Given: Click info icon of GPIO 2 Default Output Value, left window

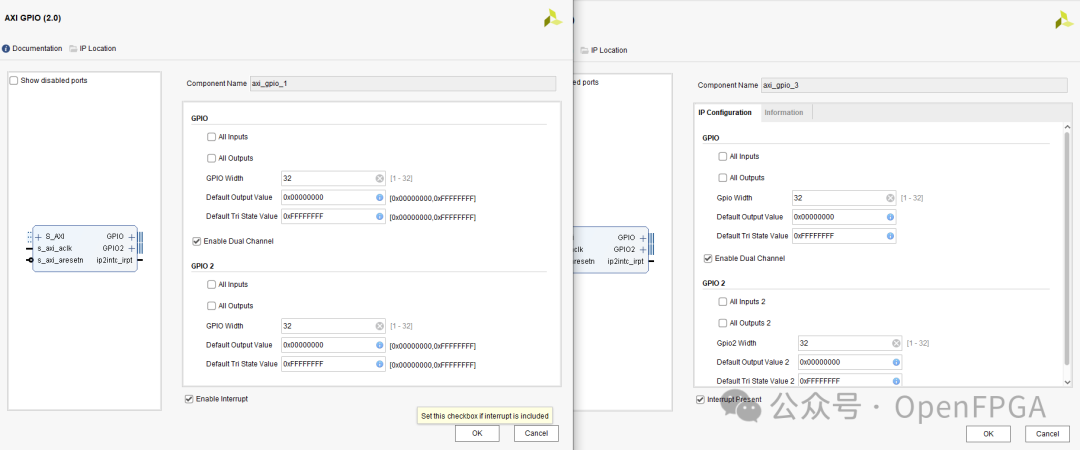Looking at the screenshot, I should pyautogui.click(x=380, y=345).
